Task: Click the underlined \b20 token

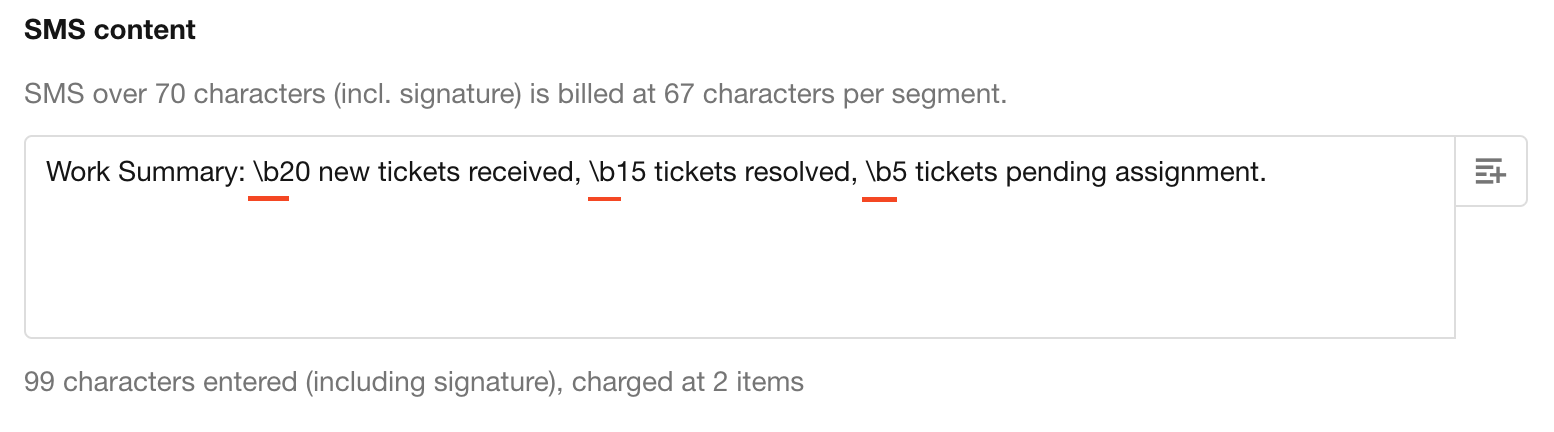Action: 269,173
